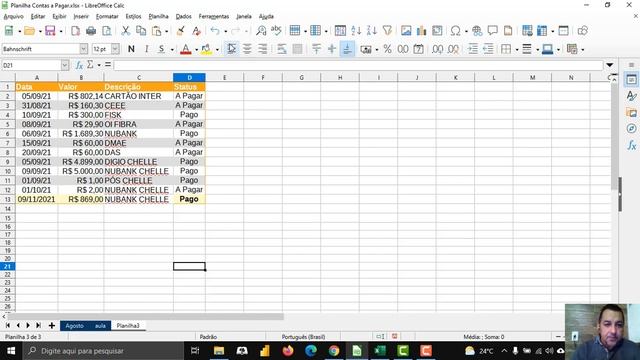Open Borders dropdown arrow
The height and width of the screenshot is (360, 640).
coord(517,49)
